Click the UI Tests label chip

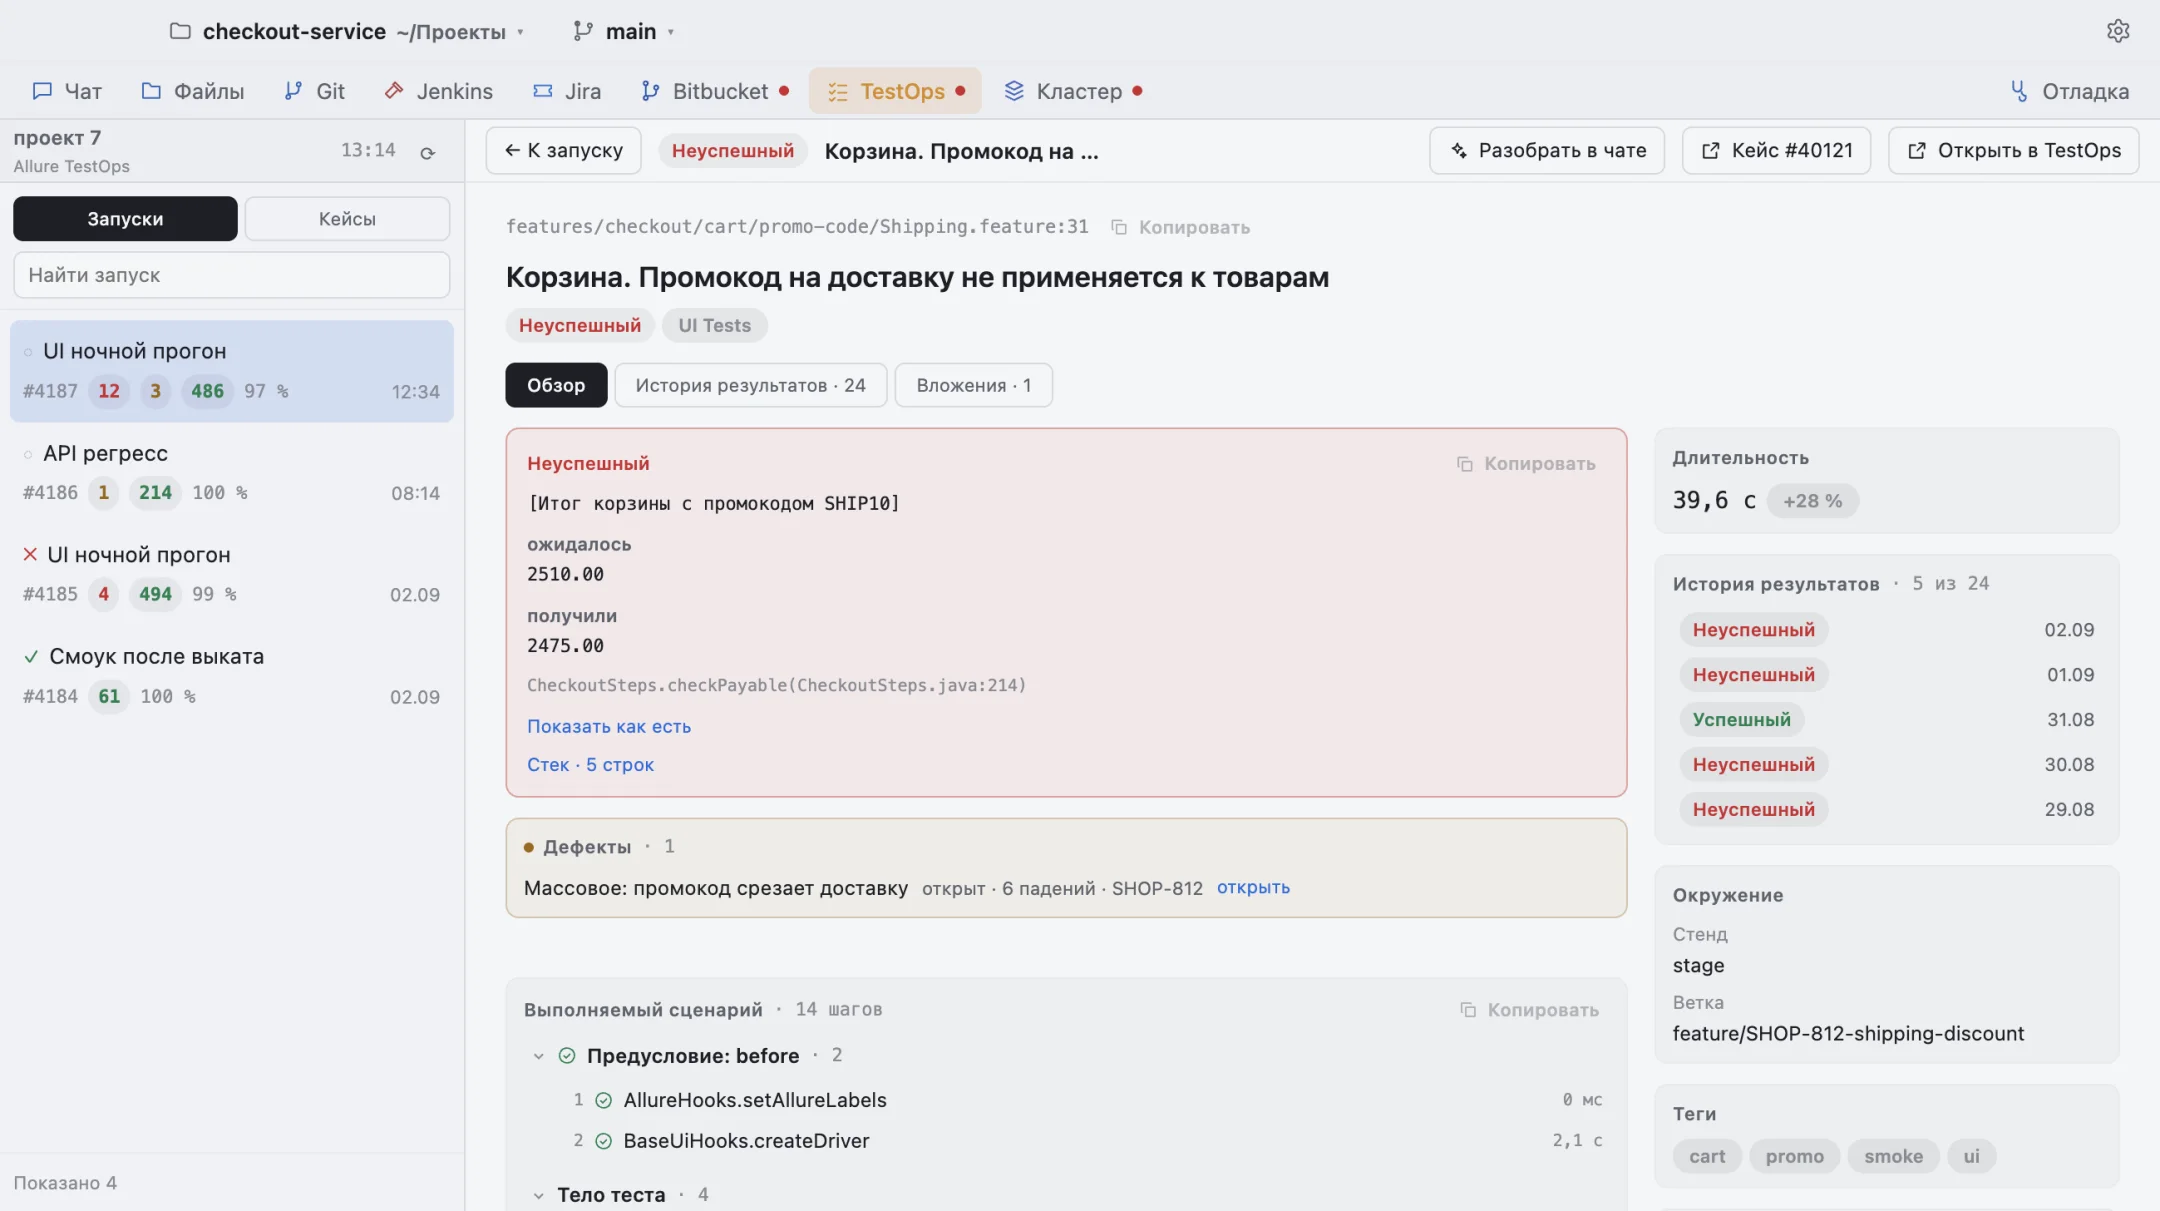(714, 325)
